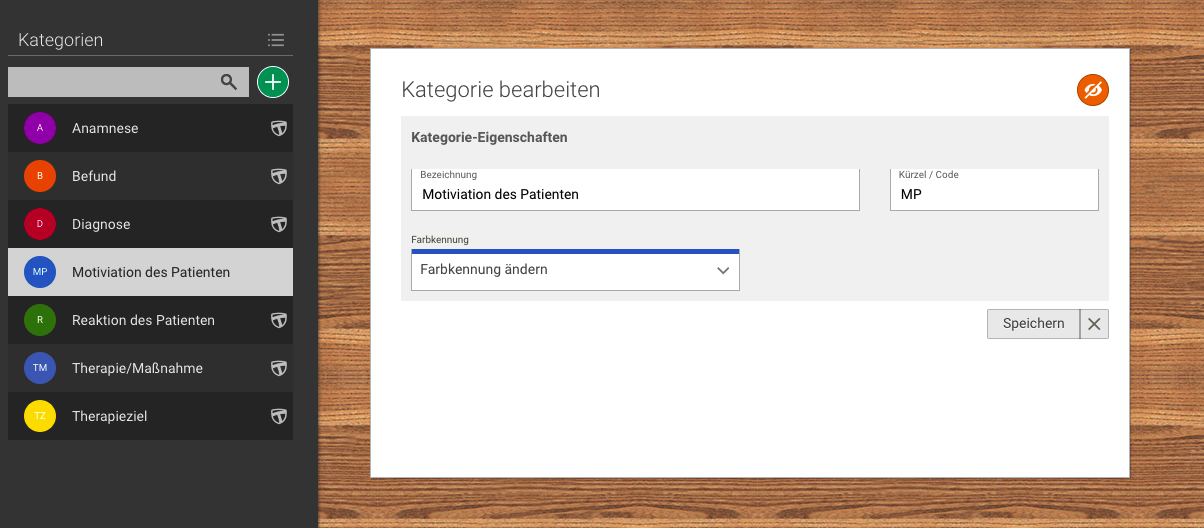The height and width of the screenshot is (528, 1204).
Task: Select the Therapie/Maßnahme category
Action: pyautogui.click(x=150, y=368)
